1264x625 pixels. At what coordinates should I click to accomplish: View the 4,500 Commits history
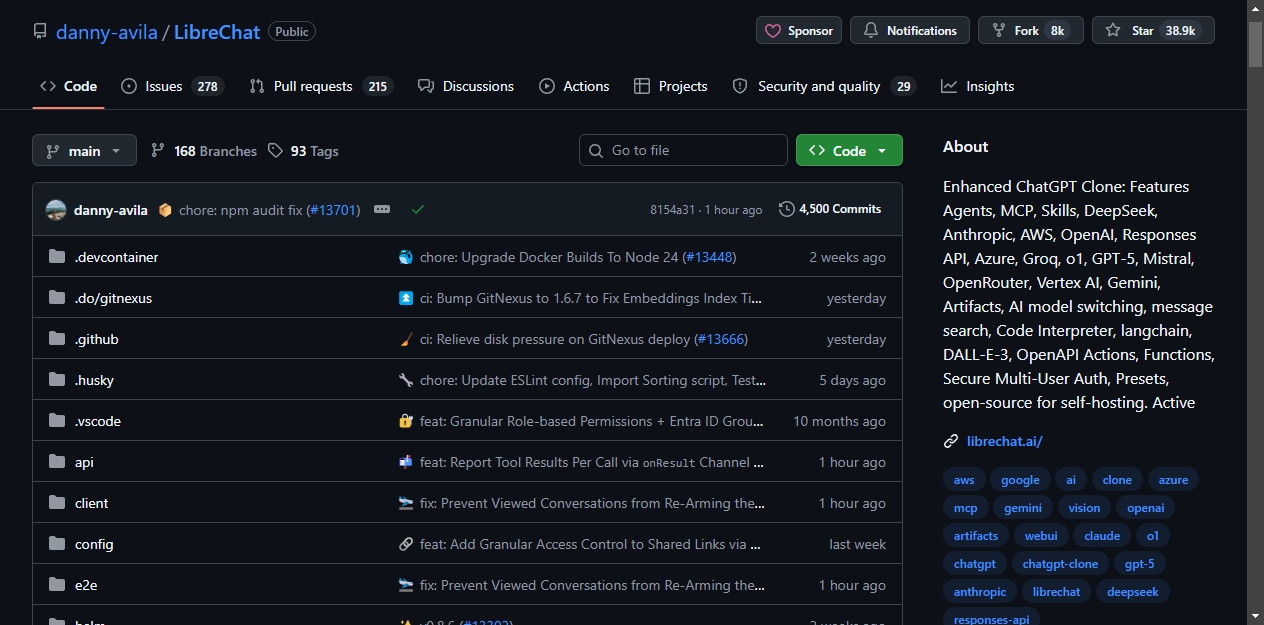tap(830, 209)
